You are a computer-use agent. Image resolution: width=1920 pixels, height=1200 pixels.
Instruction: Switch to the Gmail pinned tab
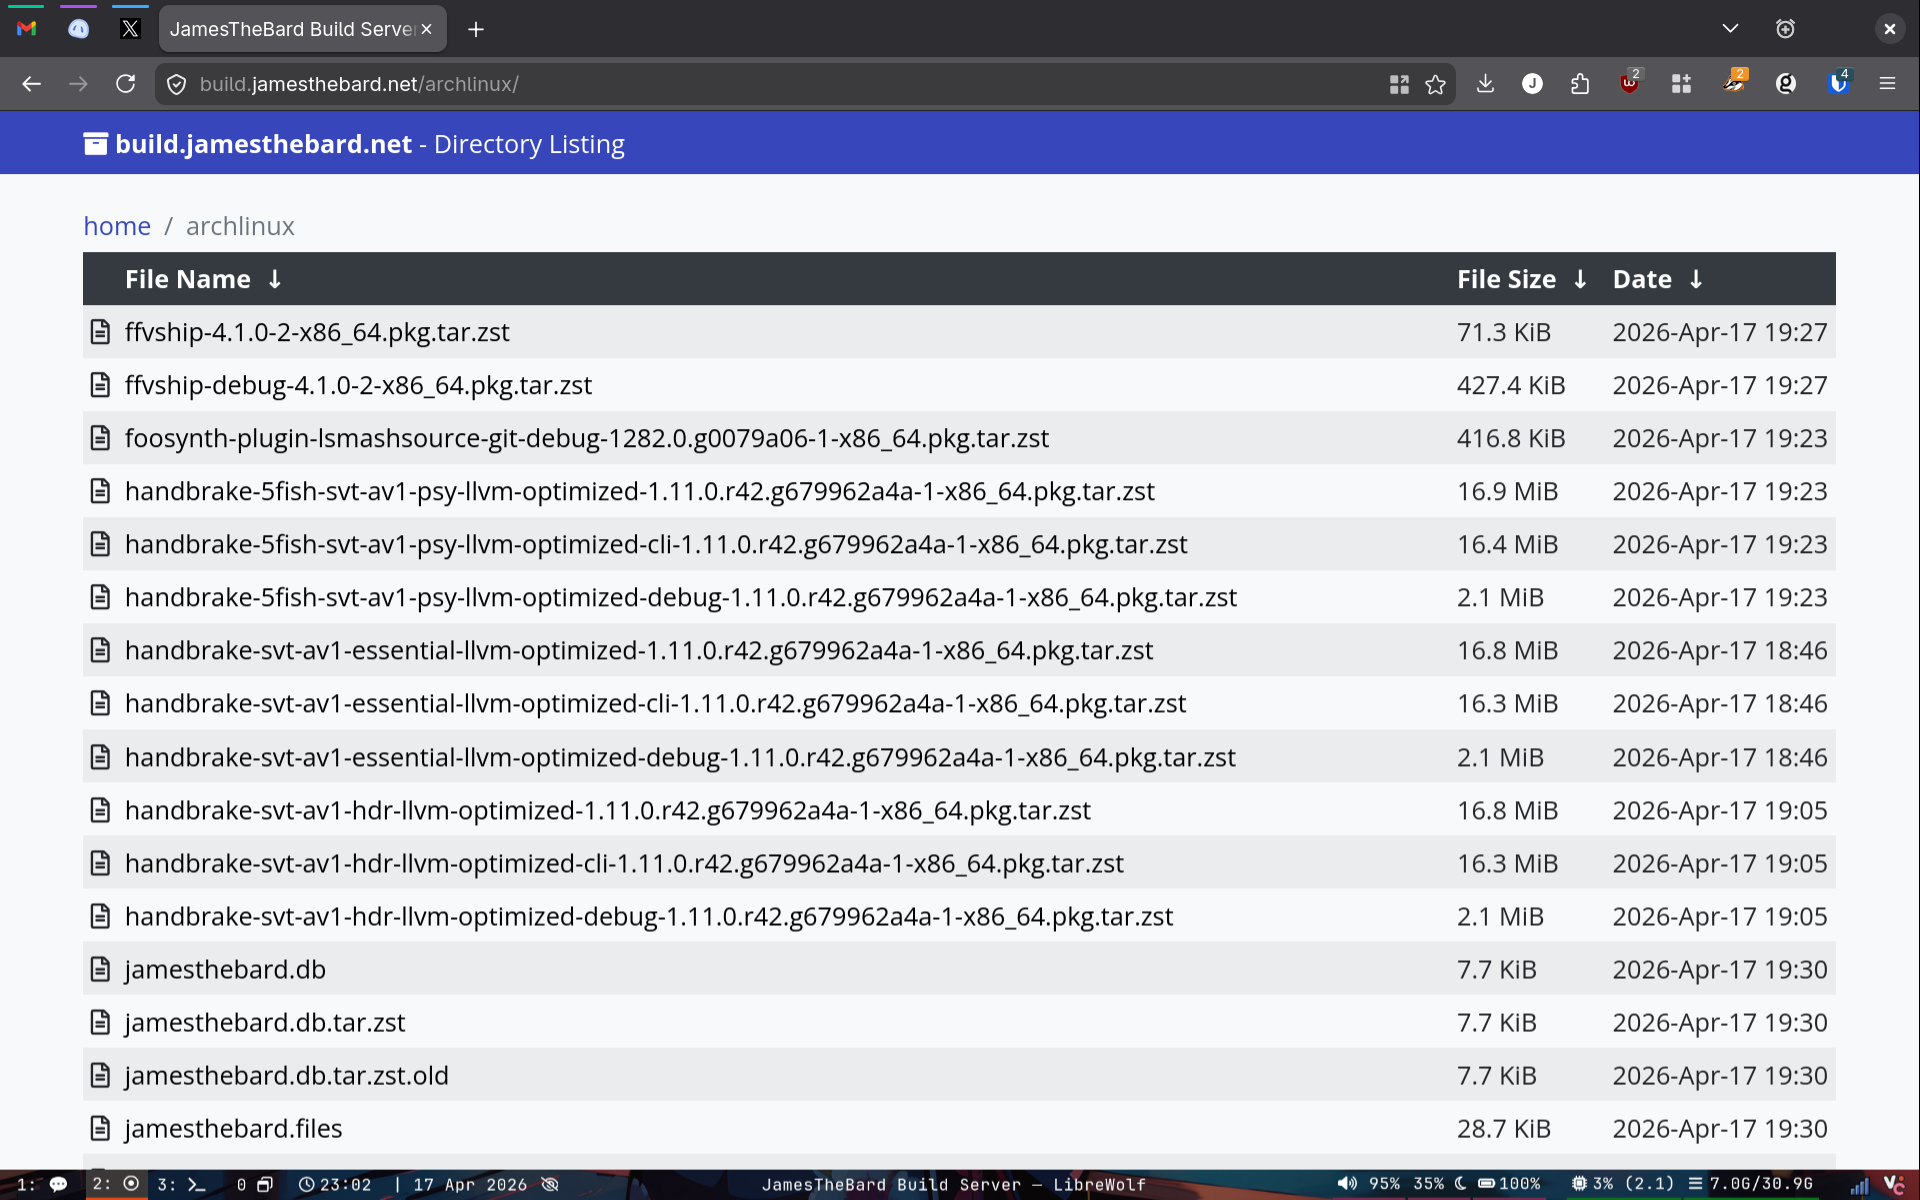pos(27,29)
